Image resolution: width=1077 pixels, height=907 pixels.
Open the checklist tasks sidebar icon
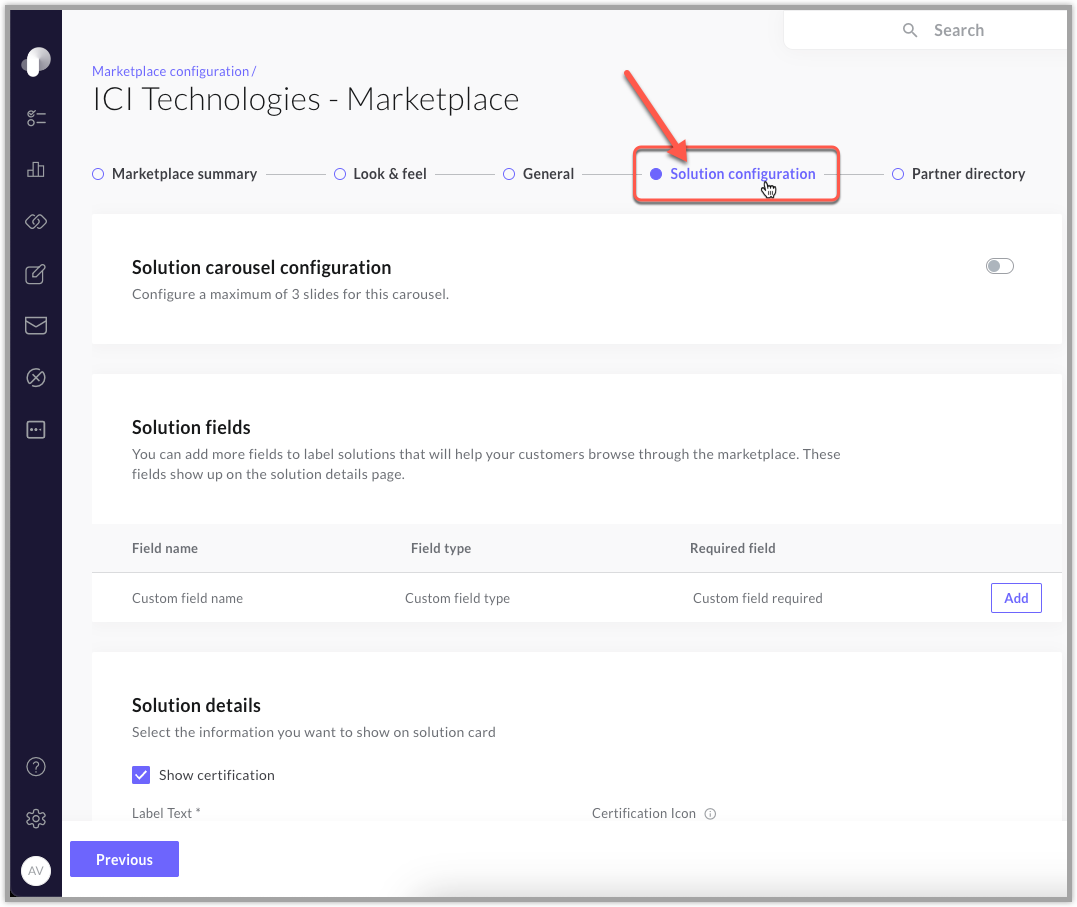pos(36,118)
